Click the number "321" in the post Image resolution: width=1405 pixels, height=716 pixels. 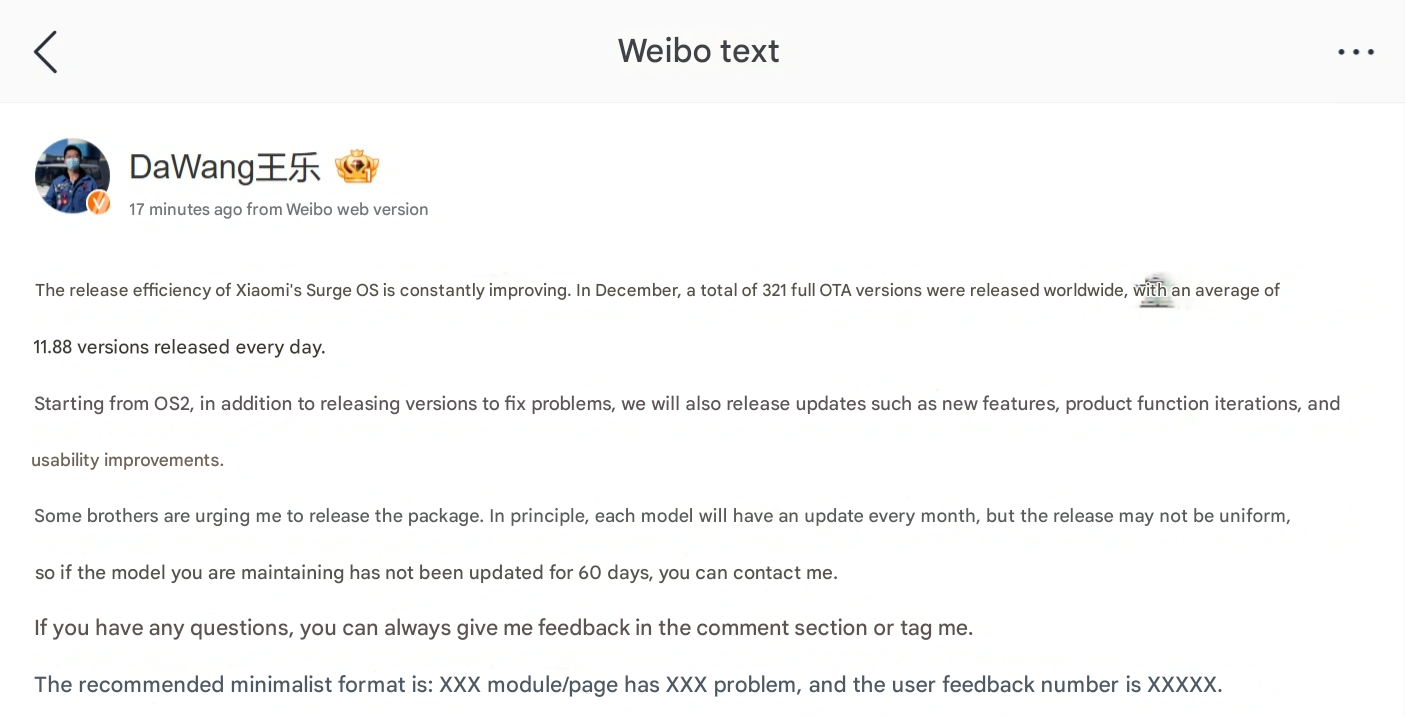coord(774,291)
